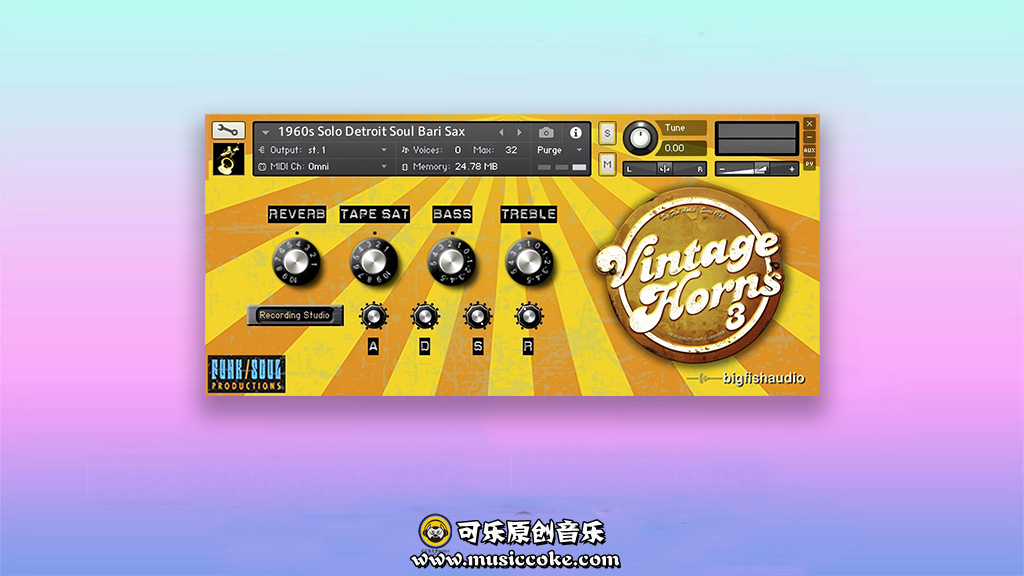Viewport: 1024px width, 576px height.
Task: Open instrument edit mode with wrench icon
Action: pyautogui.click(x=228, y=130)
